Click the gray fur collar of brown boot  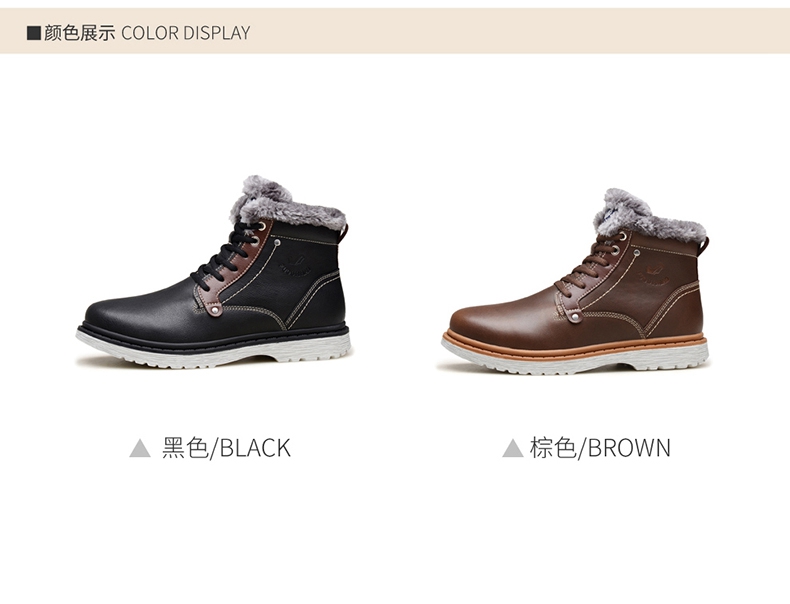(x=647, y=217)
